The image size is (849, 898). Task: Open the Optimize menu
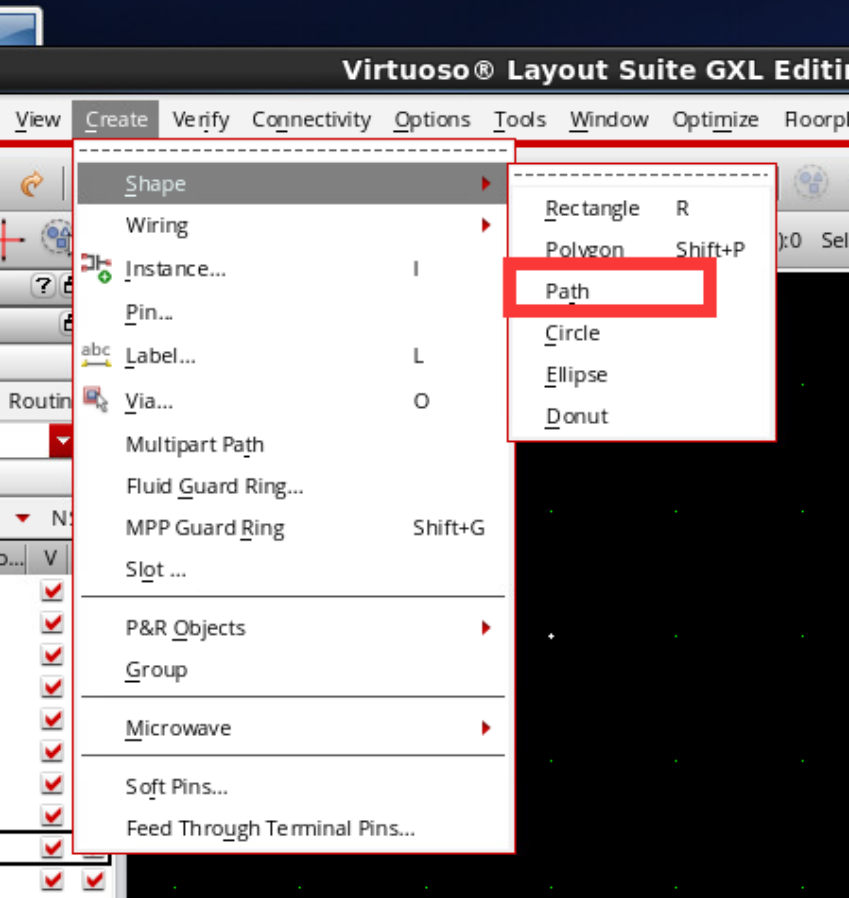tap(715, 120)
